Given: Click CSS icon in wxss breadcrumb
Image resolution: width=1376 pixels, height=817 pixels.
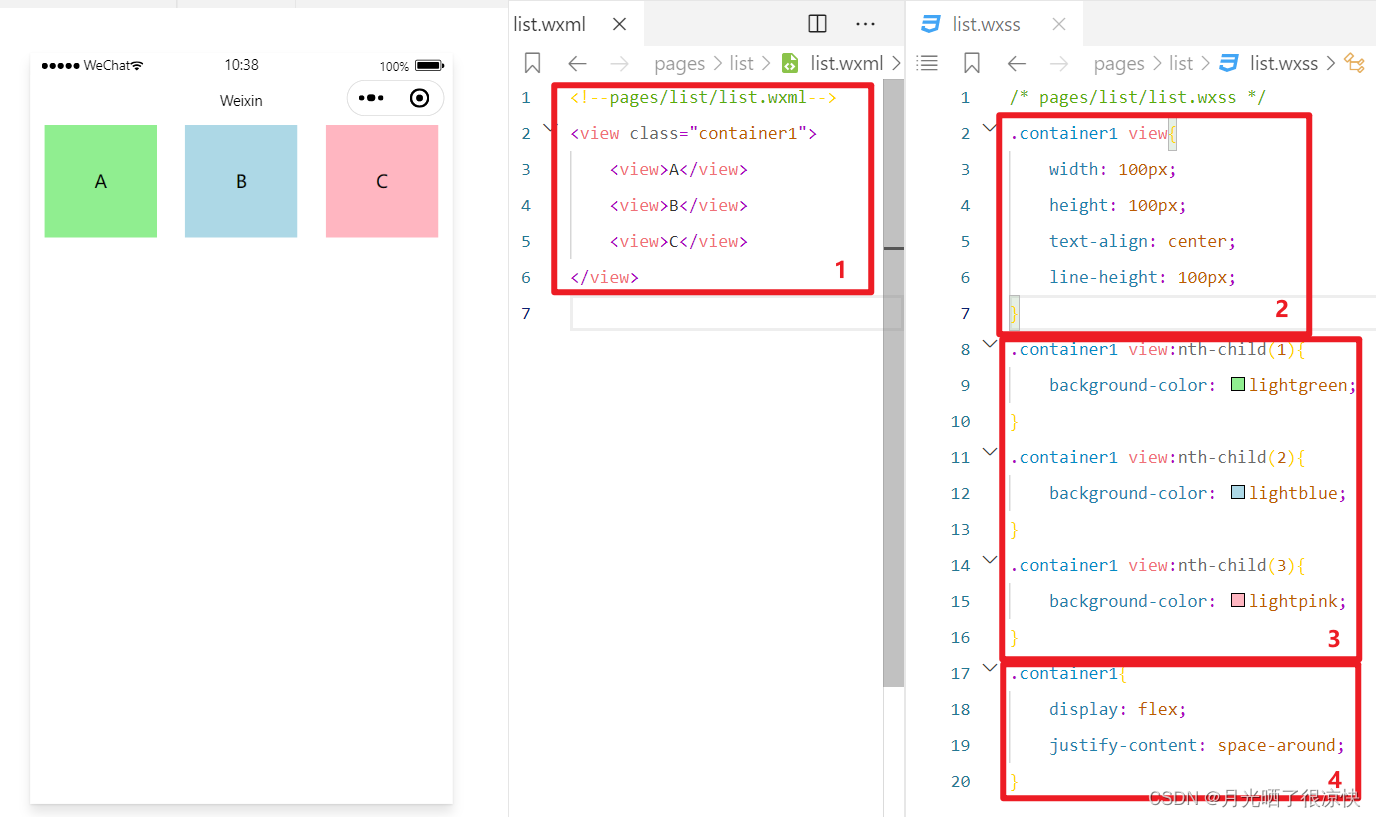Looking at the screenshot, I should click(1229, 64).
